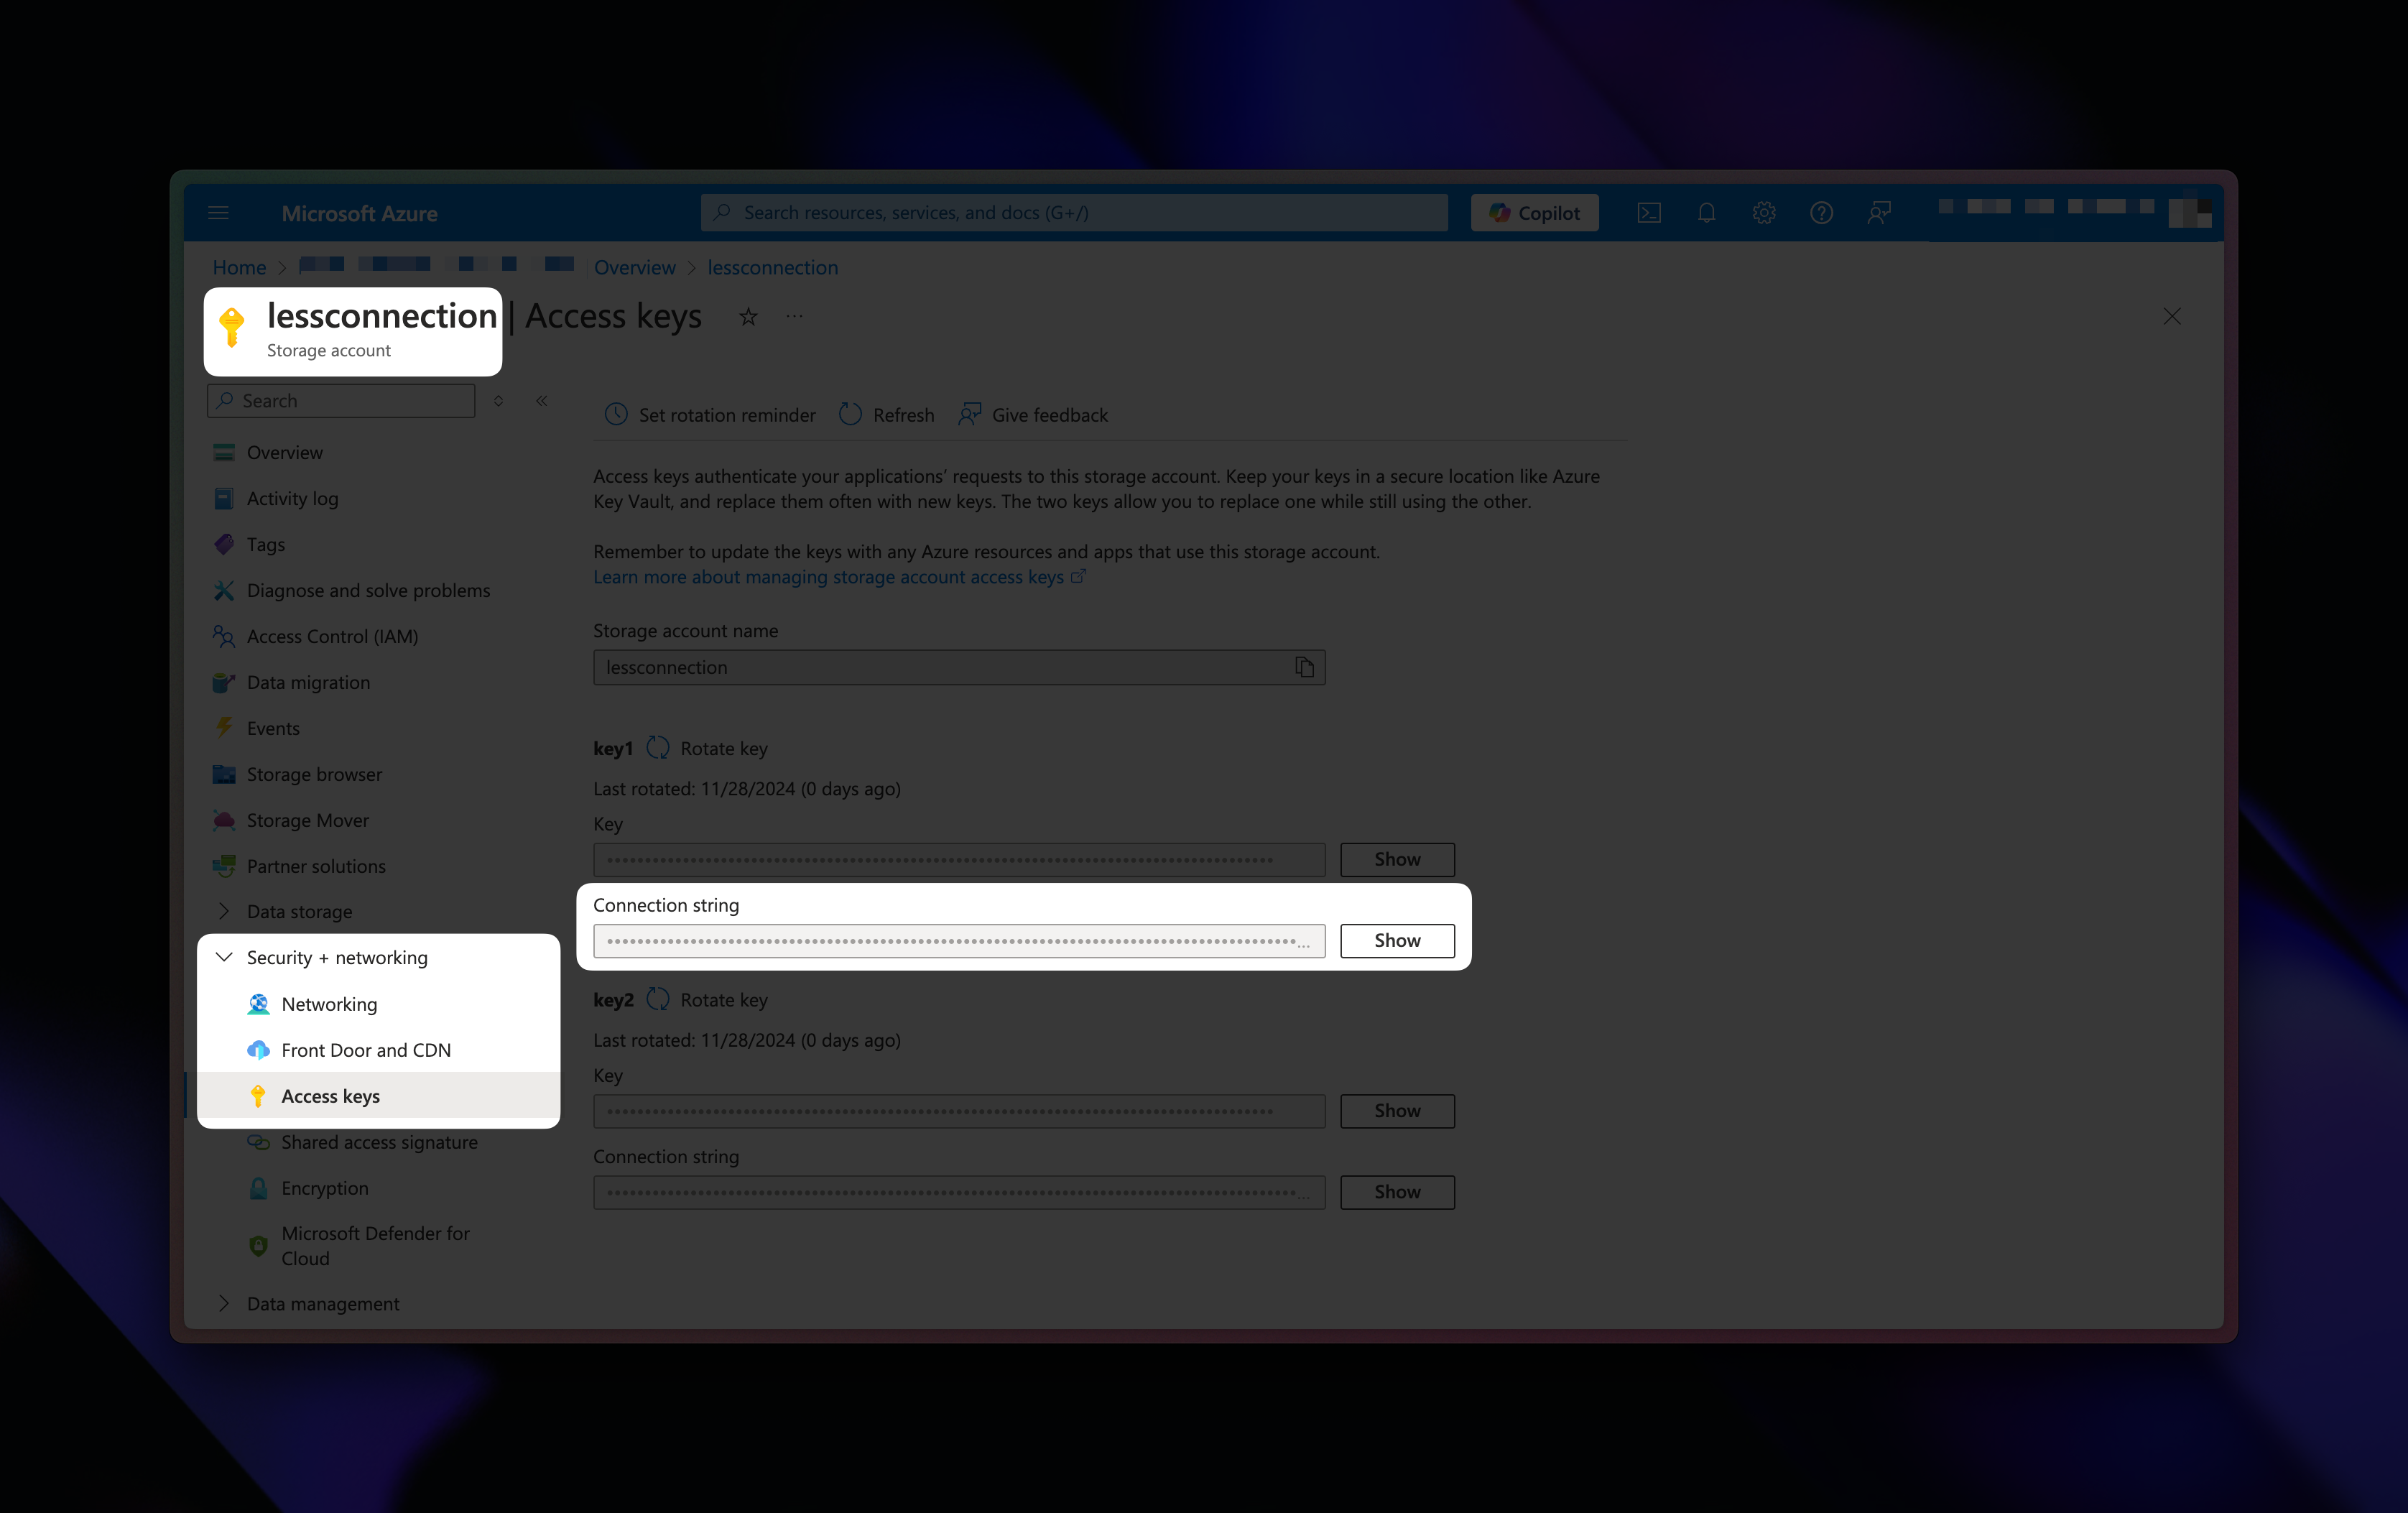Image resolution: width=2408 pixels, height=1513 pixels.
Task: Open the Networking menu item
Action: pyautogui.click(x=329, y=1004)
